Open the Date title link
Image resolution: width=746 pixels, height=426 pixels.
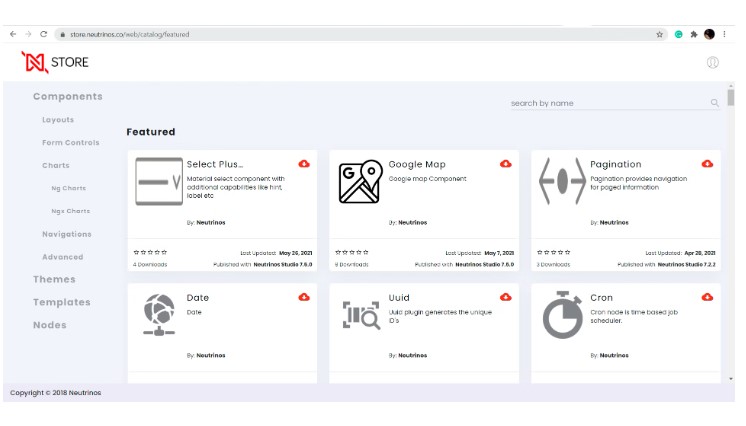coord(197,297)
